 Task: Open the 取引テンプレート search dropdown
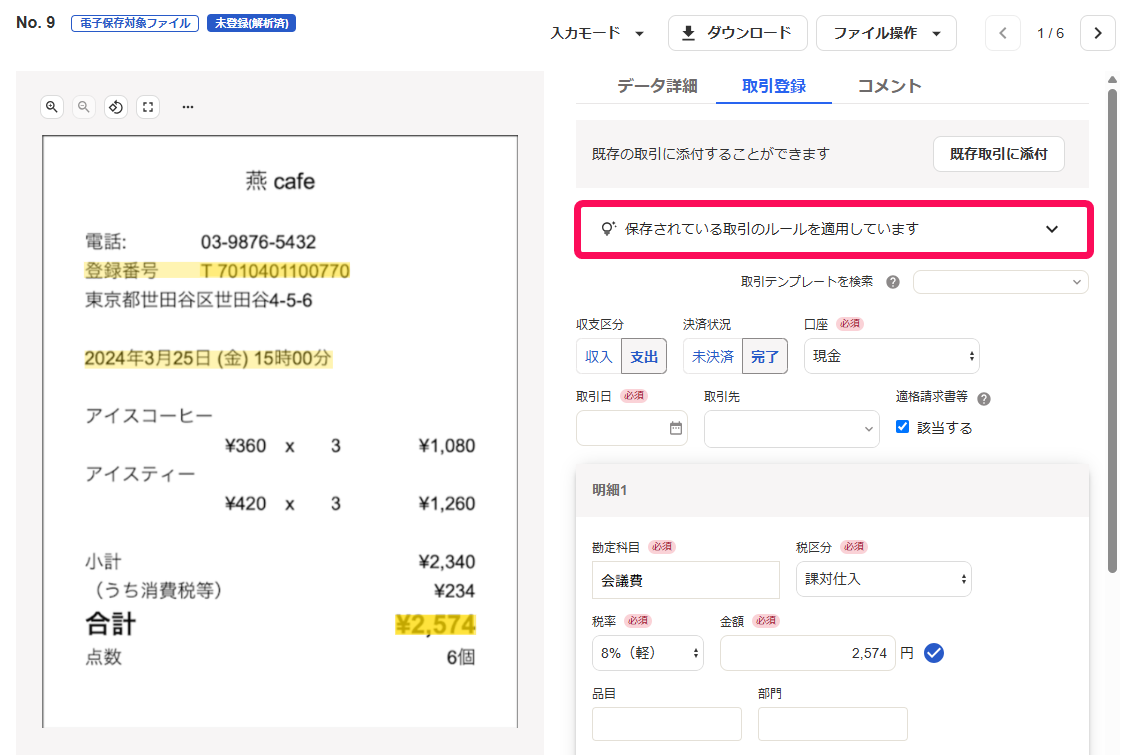[1001, 282]
